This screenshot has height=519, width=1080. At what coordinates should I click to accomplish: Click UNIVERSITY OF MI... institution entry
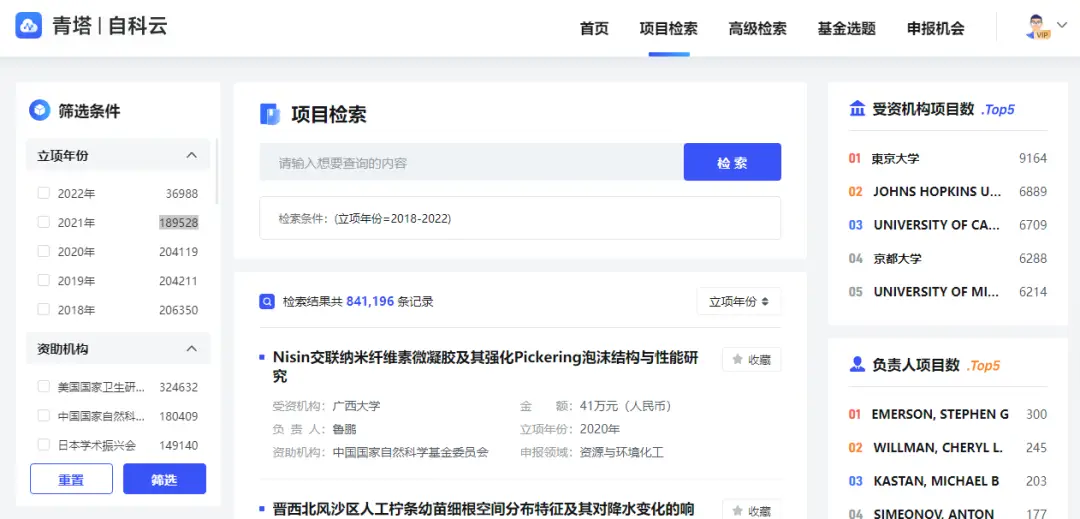937,292
